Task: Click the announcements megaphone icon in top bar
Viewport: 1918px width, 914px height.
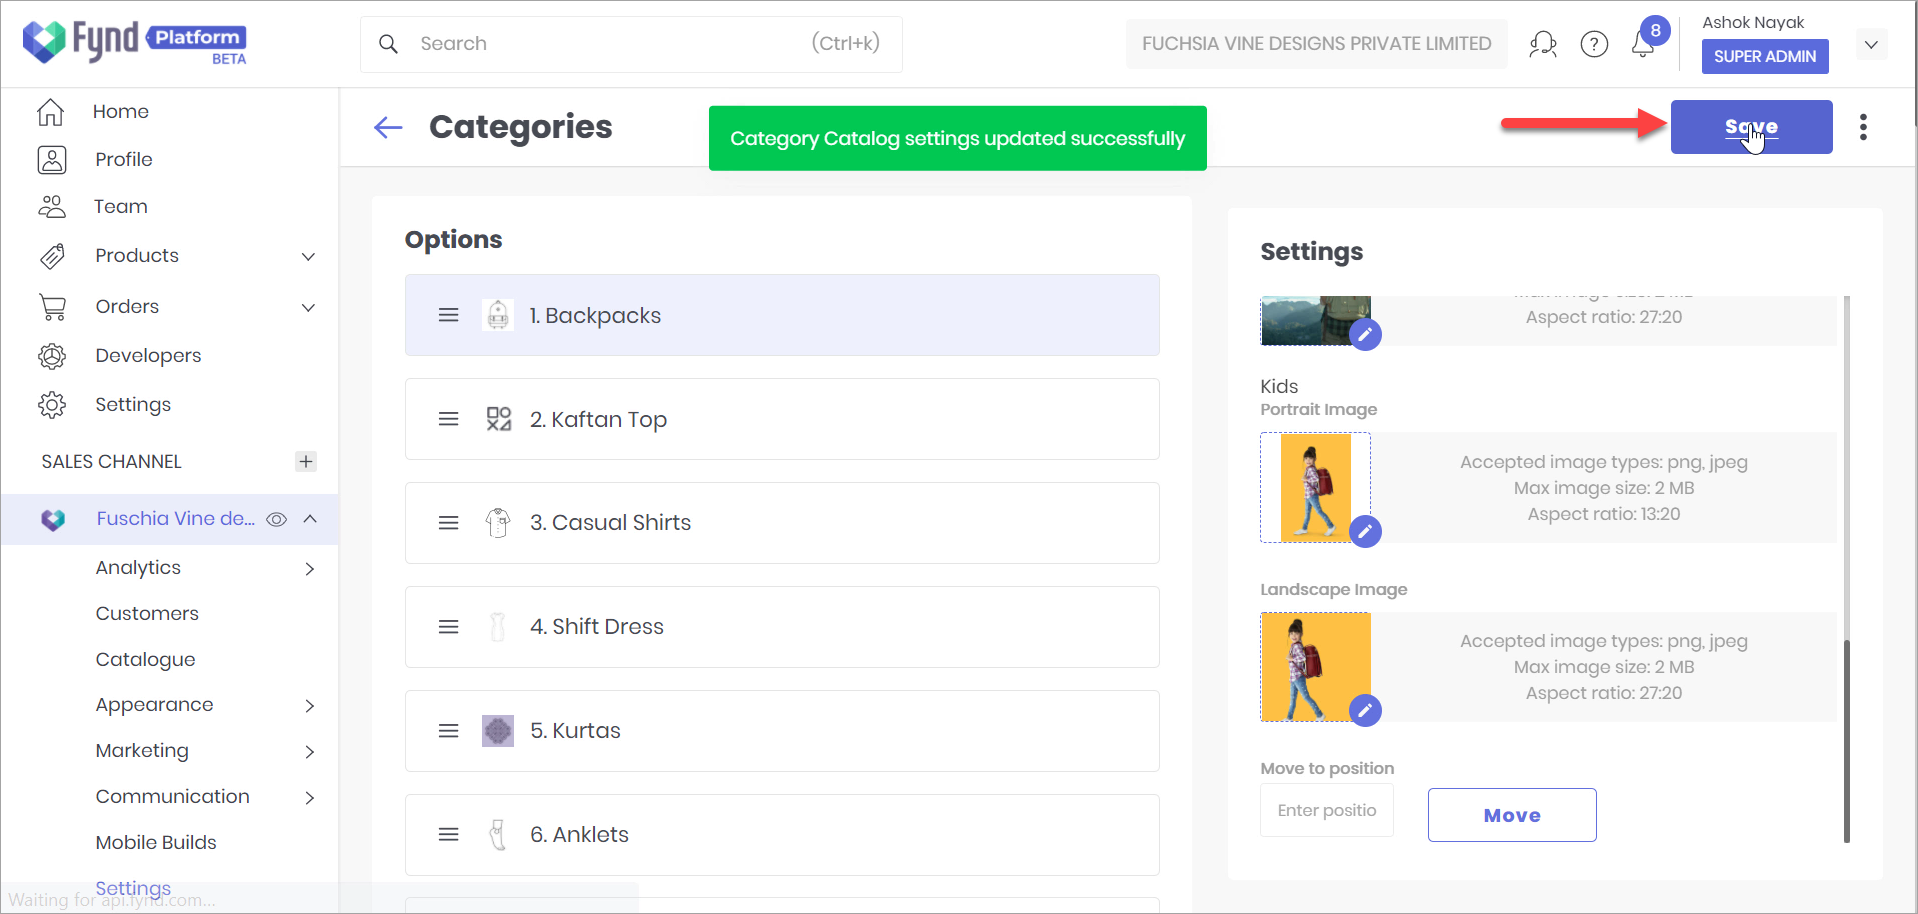Action: [1543, 44]
